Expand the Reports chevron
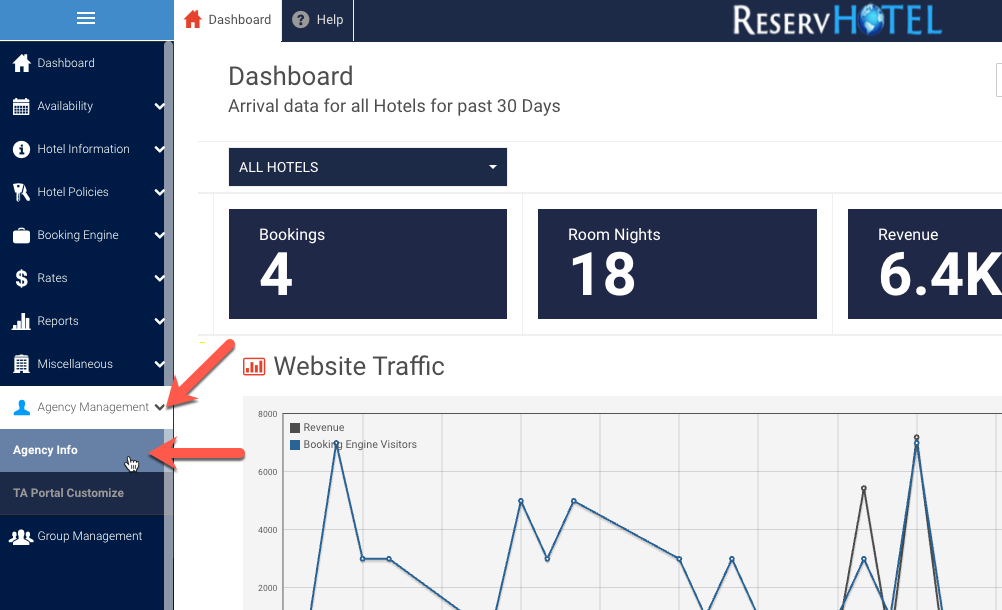Viewport: 1002px width, 610px height. click(159, 321)
